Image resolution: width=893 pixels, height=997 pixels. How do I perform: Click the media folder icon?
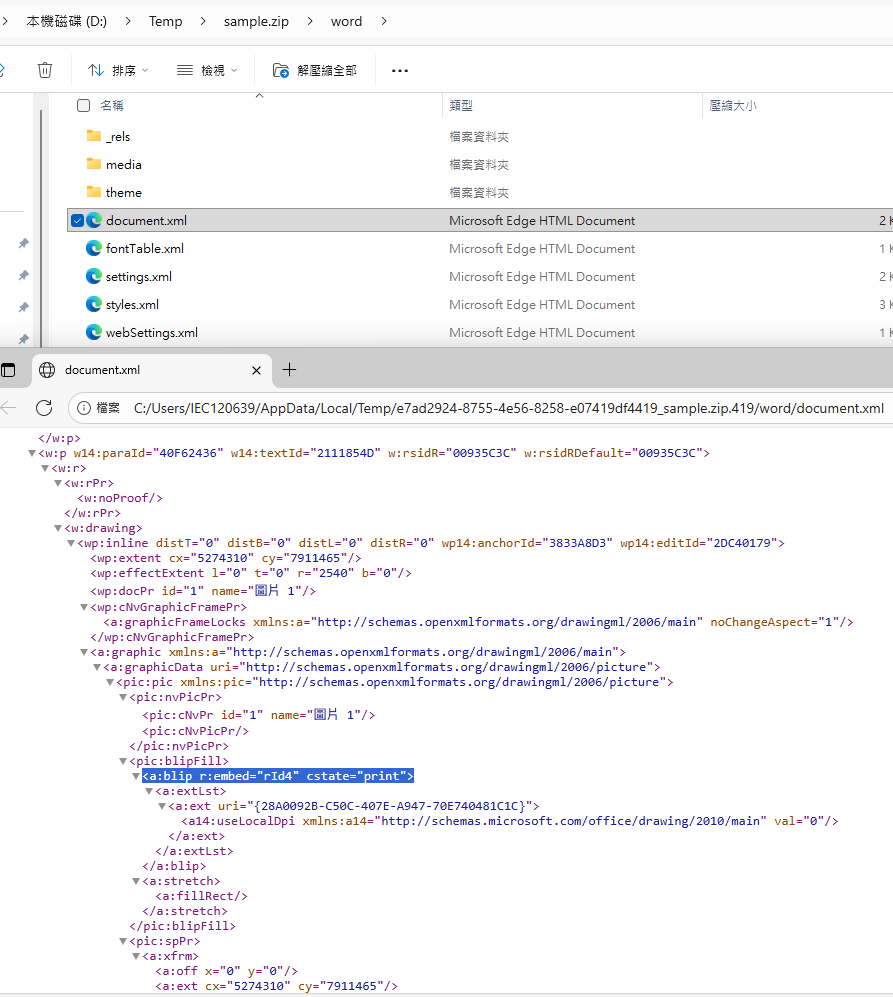[94, 164]
